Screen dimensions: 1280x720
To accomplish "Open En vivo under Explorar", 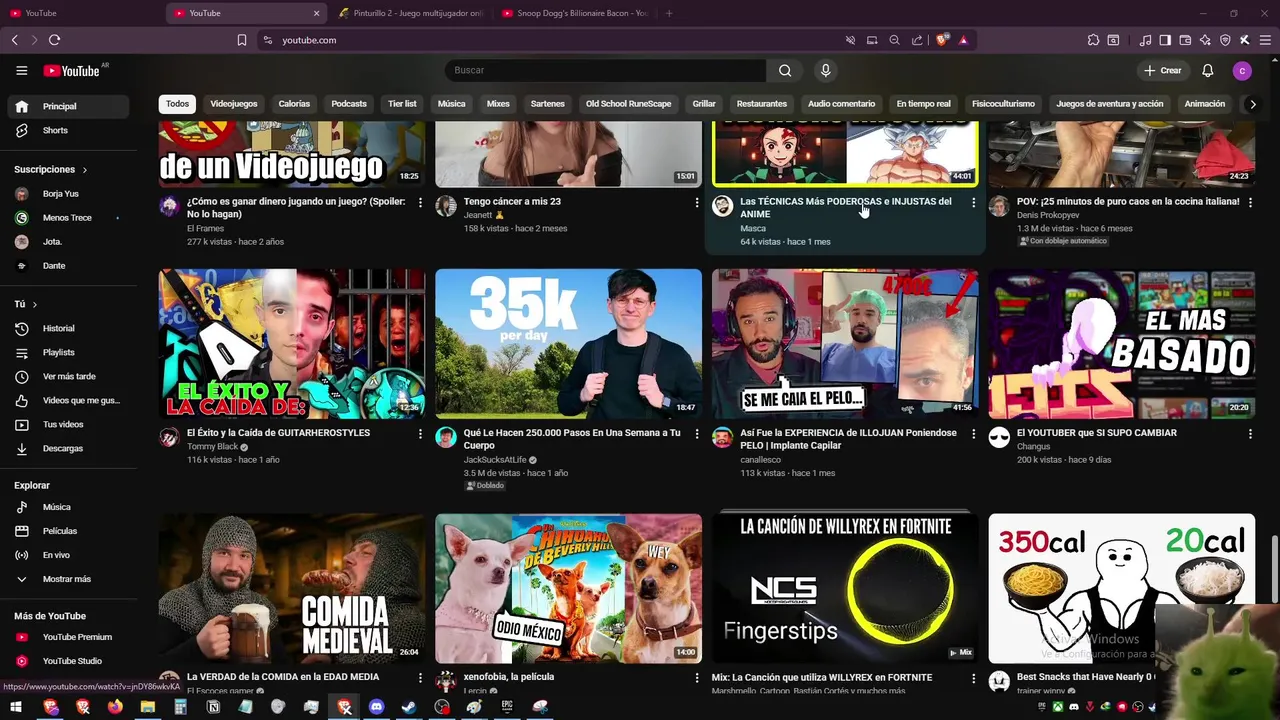I will click(68, 555).
